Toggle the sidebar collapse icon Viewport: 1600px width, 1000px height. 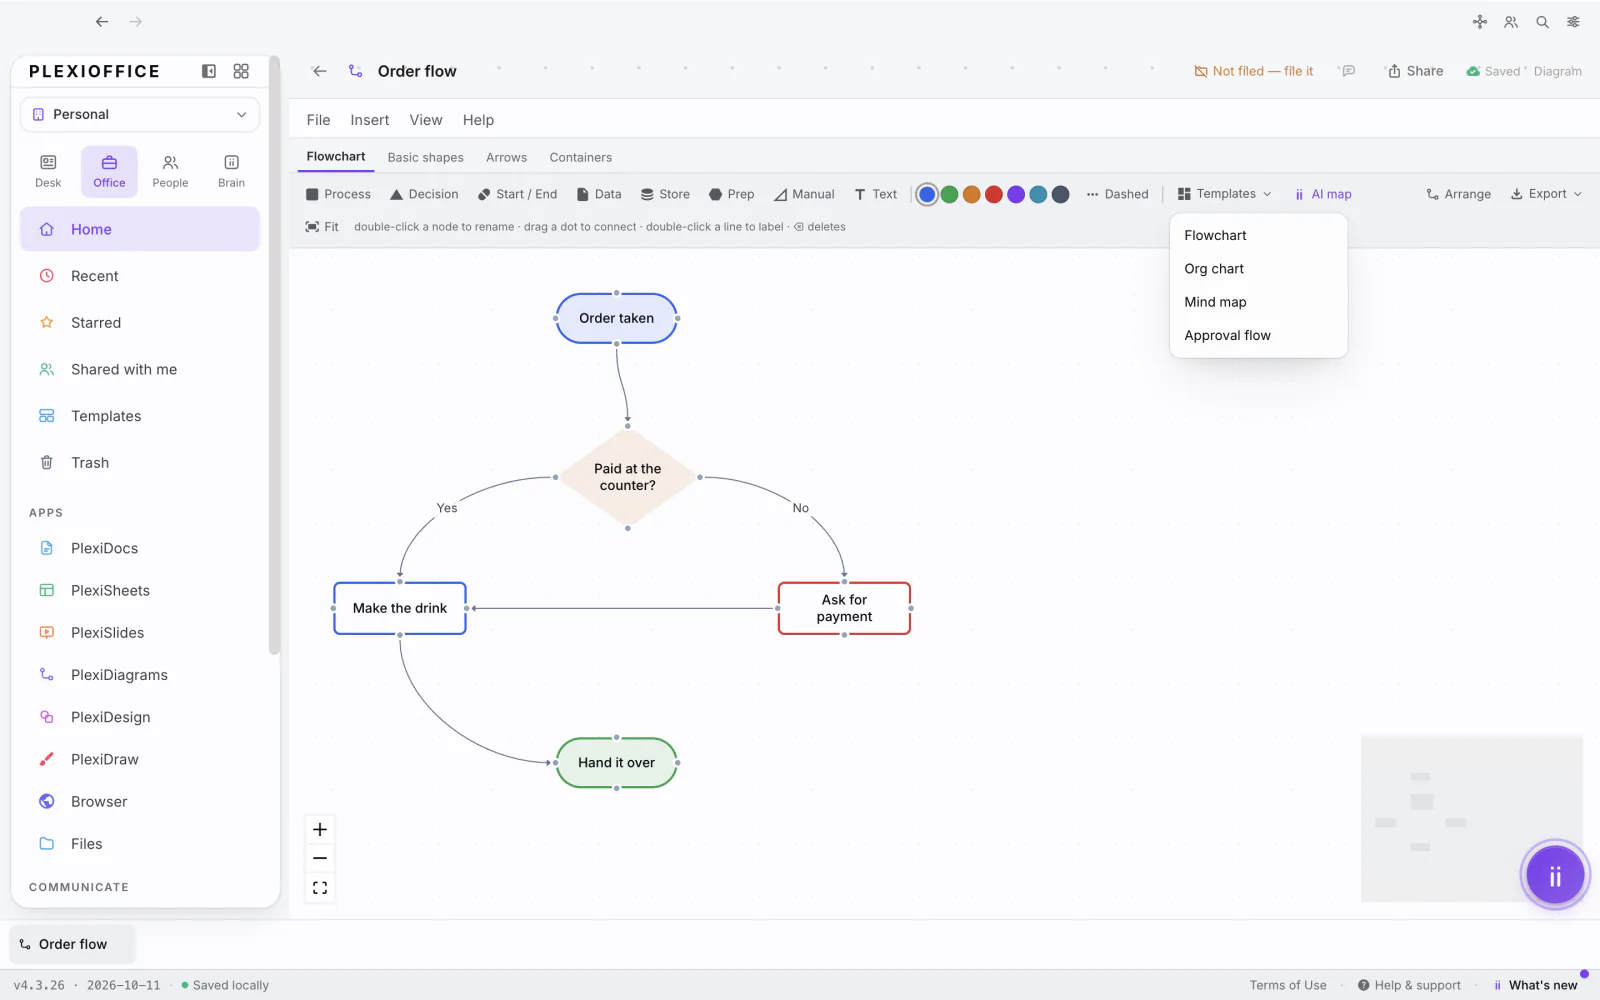[209, 71]
